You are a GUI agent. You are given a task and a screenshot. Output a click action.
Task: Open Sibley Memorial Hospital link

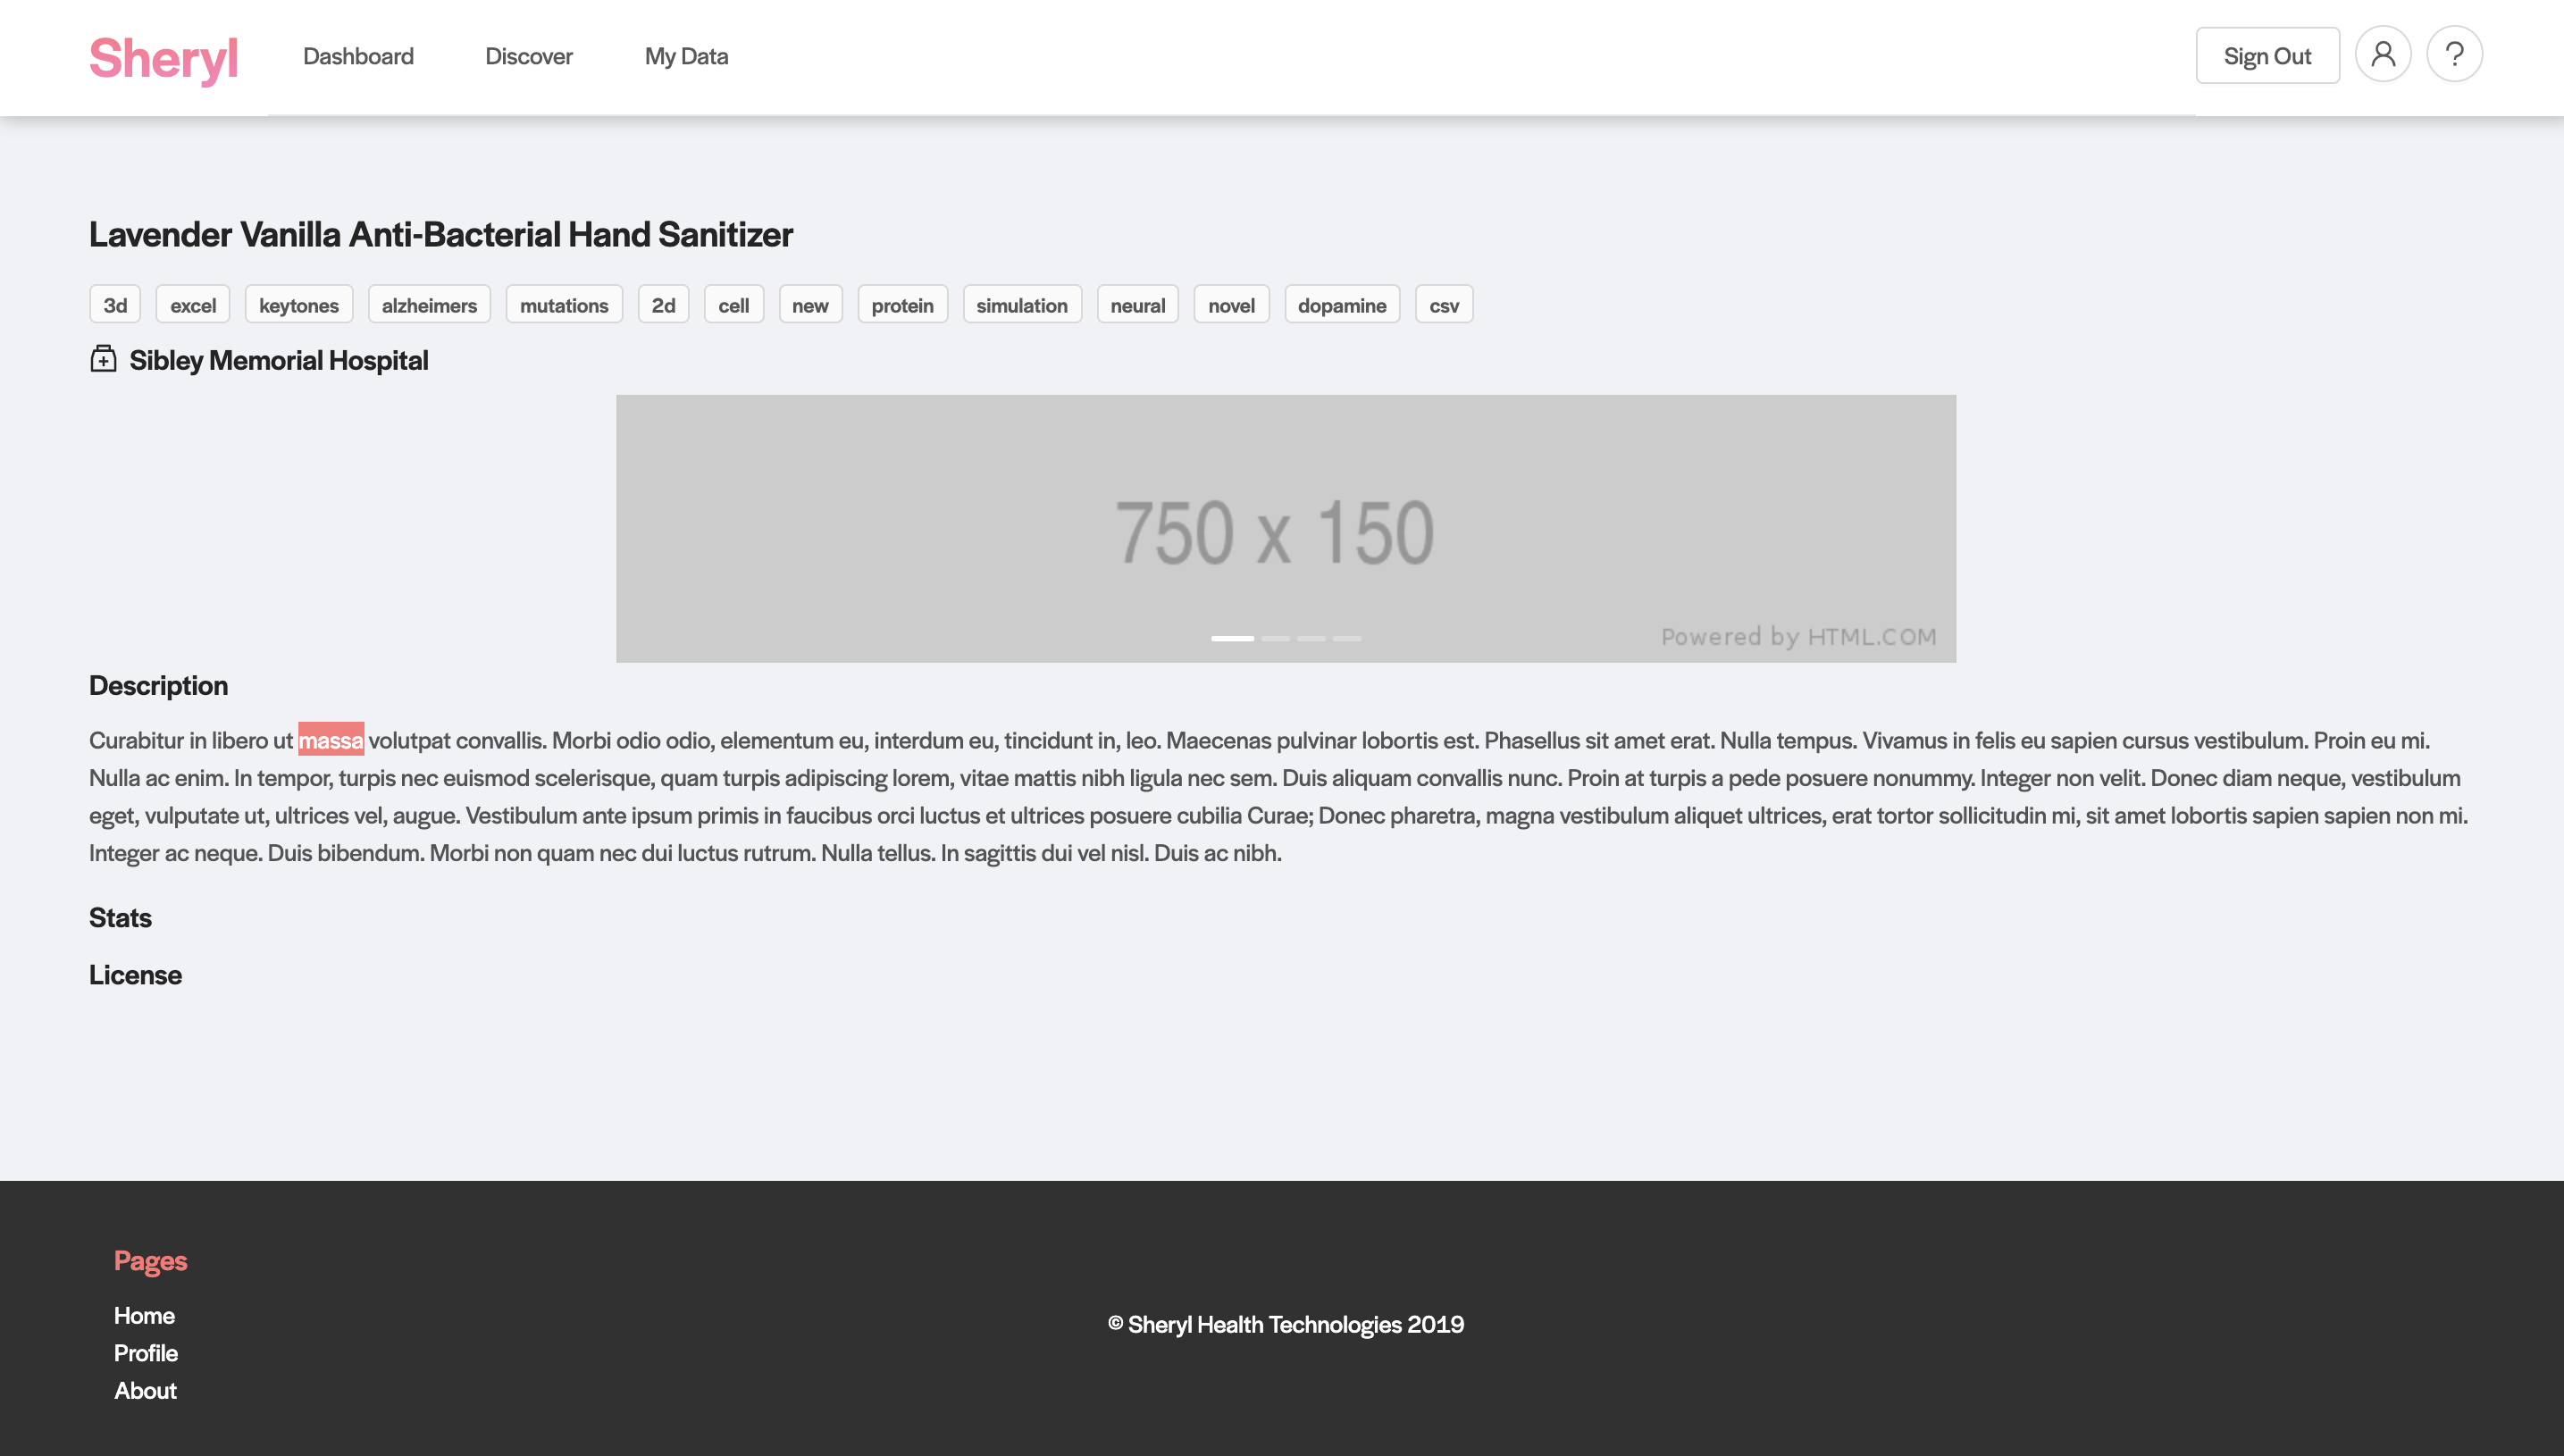click(x=278, y=360)
